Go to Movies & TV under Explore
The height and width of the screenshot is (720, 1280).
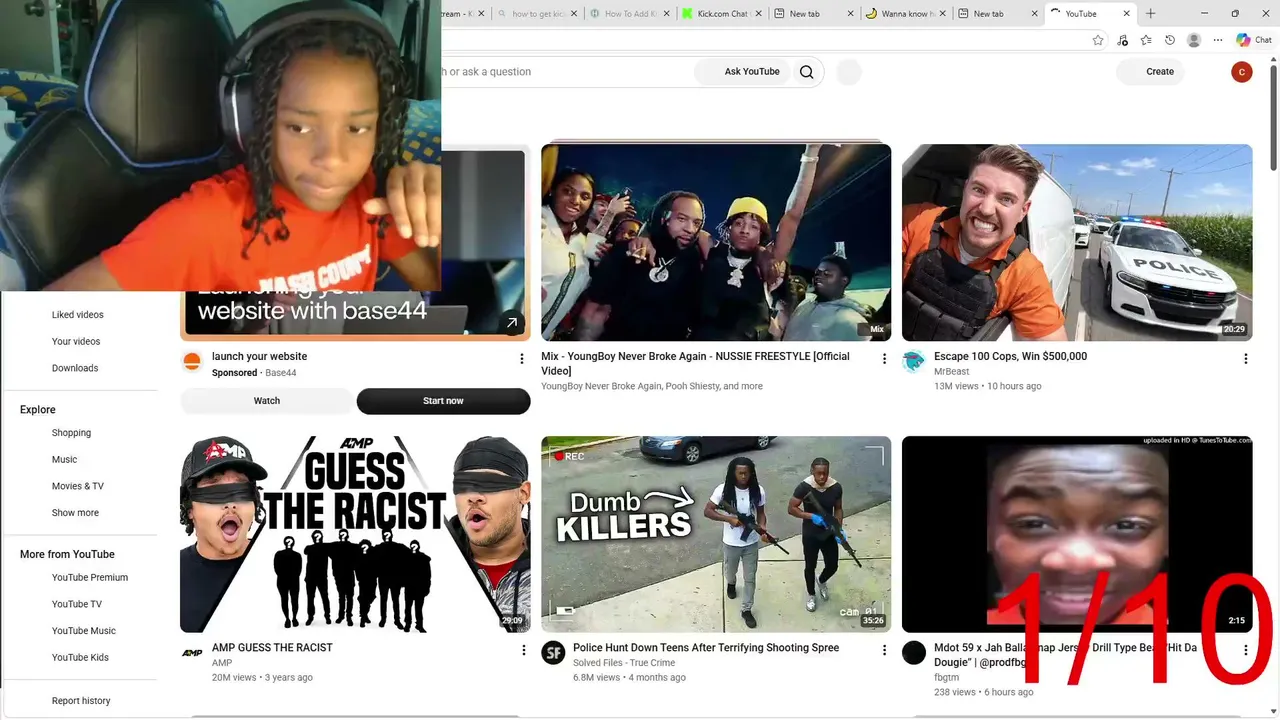point(78,487)
